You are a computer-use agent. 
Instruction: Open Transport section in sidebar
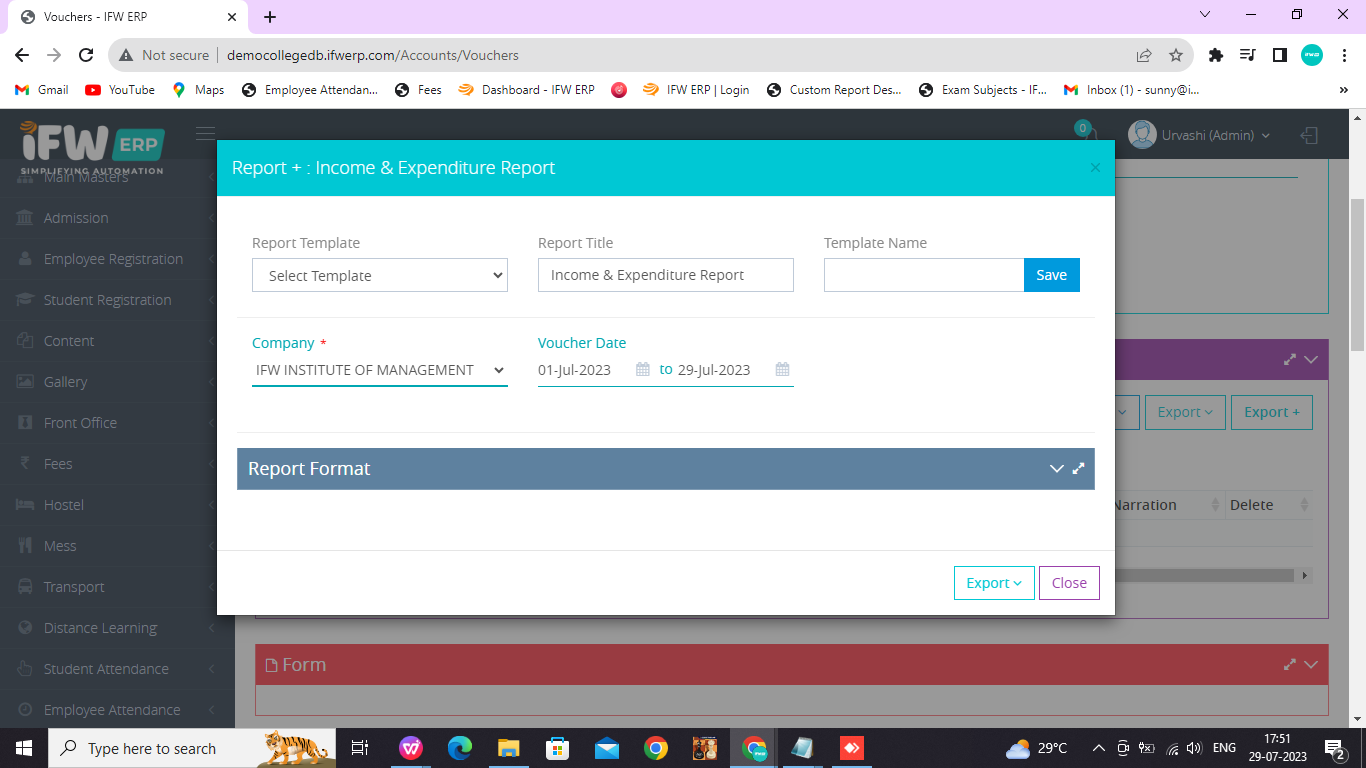click(x=117, y=587)
